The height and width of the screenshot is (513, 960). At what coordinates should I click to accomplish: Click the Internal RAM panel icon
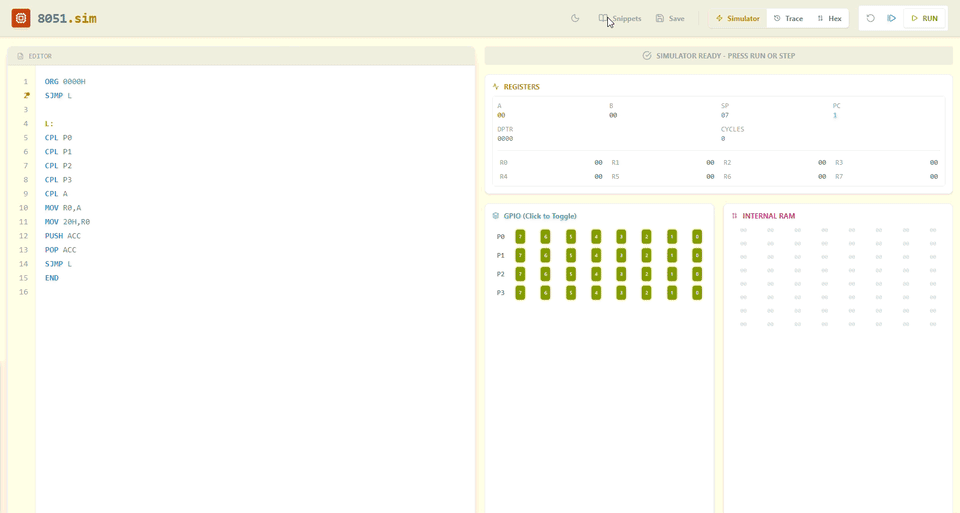click(734, 216)
